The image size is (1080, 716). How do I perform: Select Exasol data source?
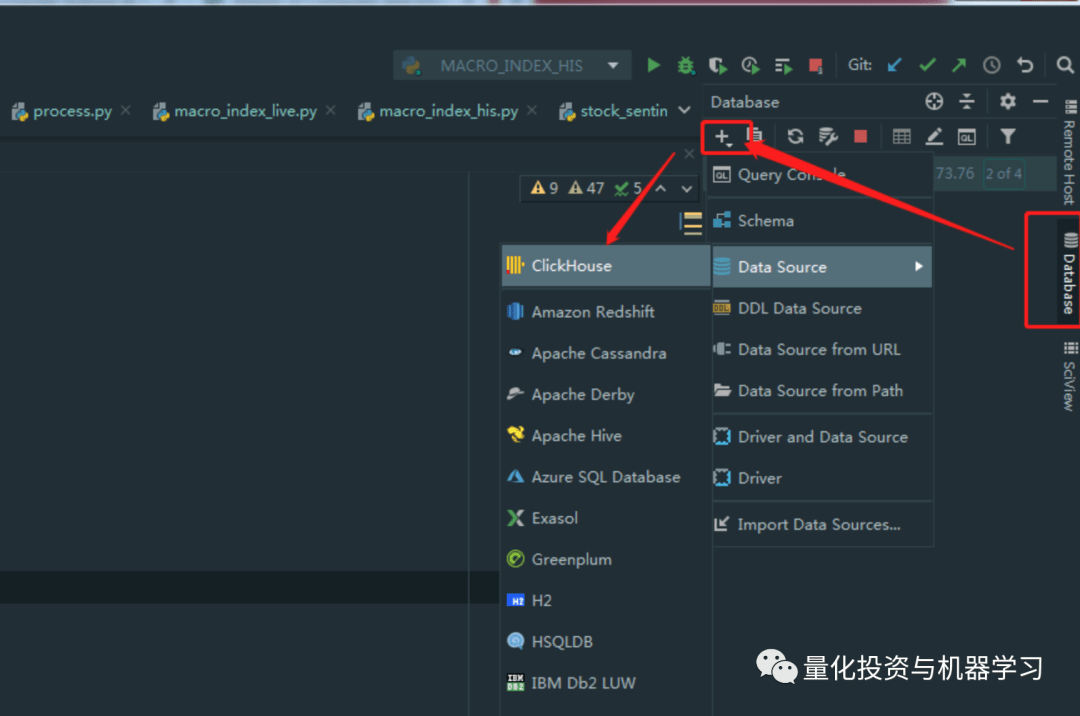pyautogui.click(x=606, y=518)
